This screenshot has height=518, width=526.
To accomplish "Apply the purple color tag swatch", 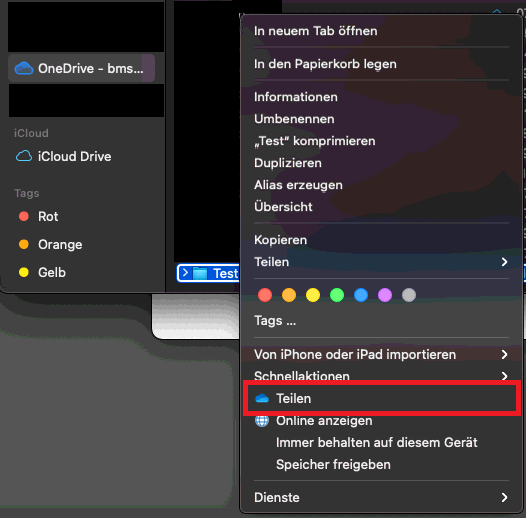I will 385,295.
